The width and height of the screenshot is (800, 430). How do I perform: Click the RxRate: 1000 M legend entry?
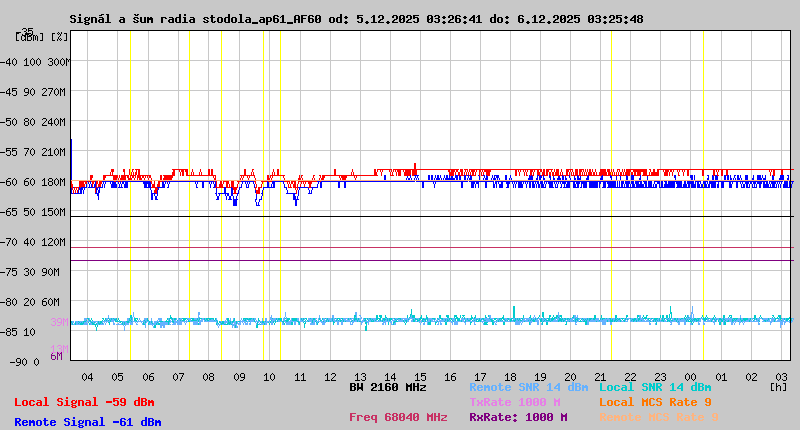517,417
